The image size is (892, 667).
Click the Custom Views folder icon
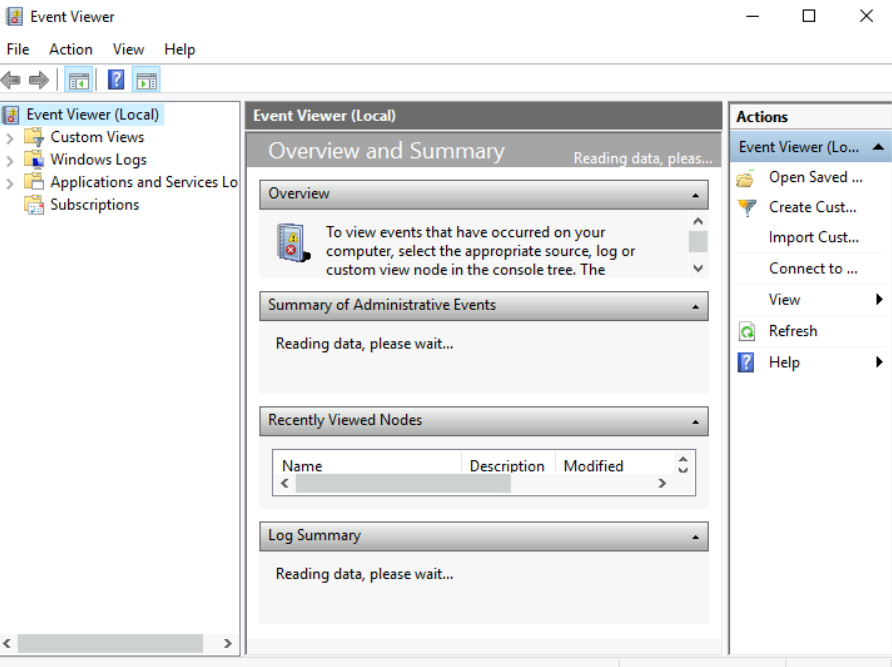click(34, 137)
